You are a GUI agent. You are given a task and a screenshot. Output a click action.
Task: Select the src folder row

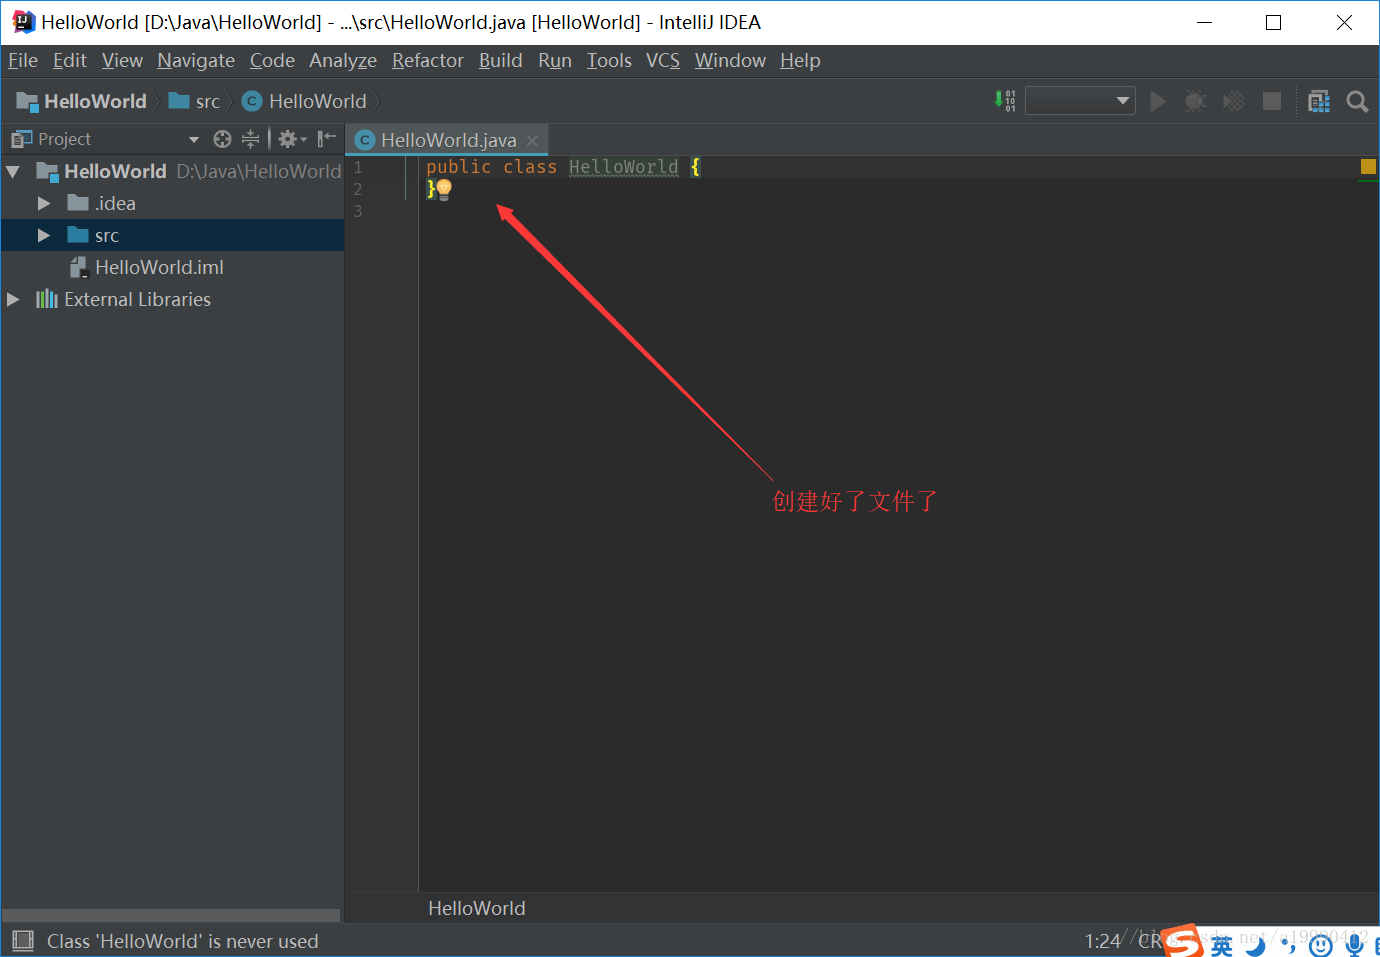coord(173,235)
